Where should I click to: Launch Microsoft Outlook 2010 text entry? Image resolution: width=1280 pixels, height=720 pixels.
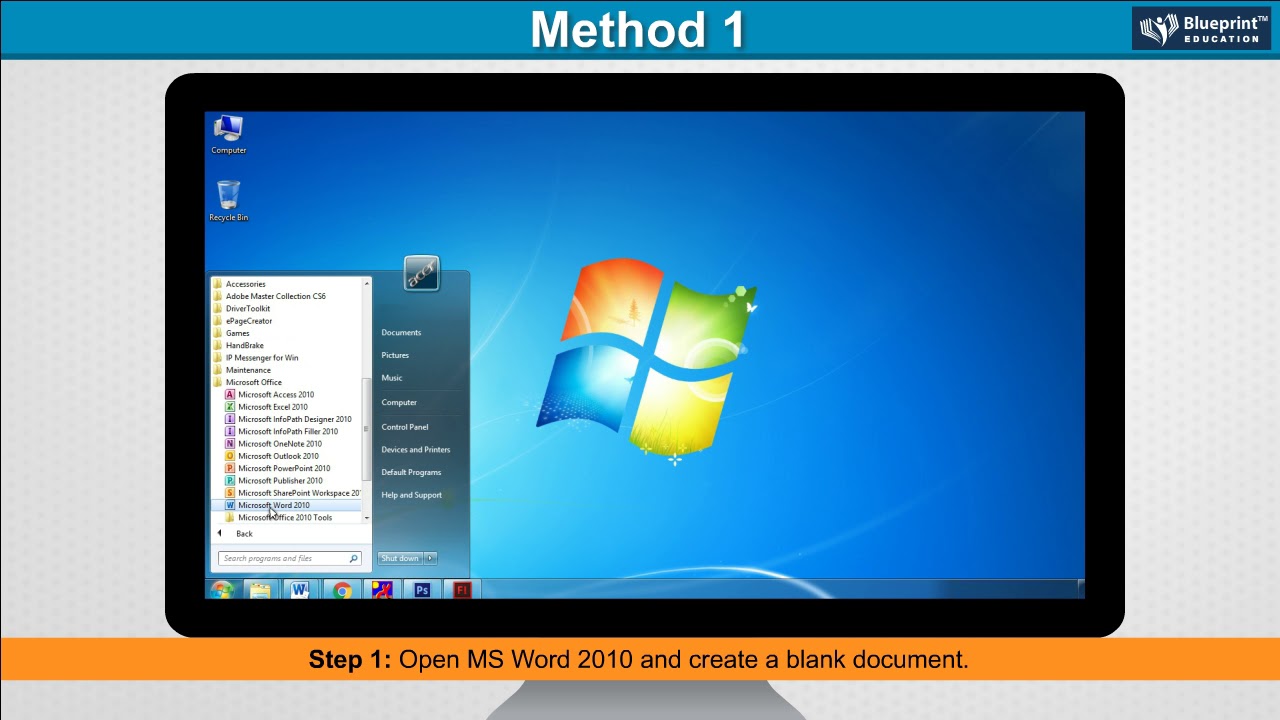[279, 456]
